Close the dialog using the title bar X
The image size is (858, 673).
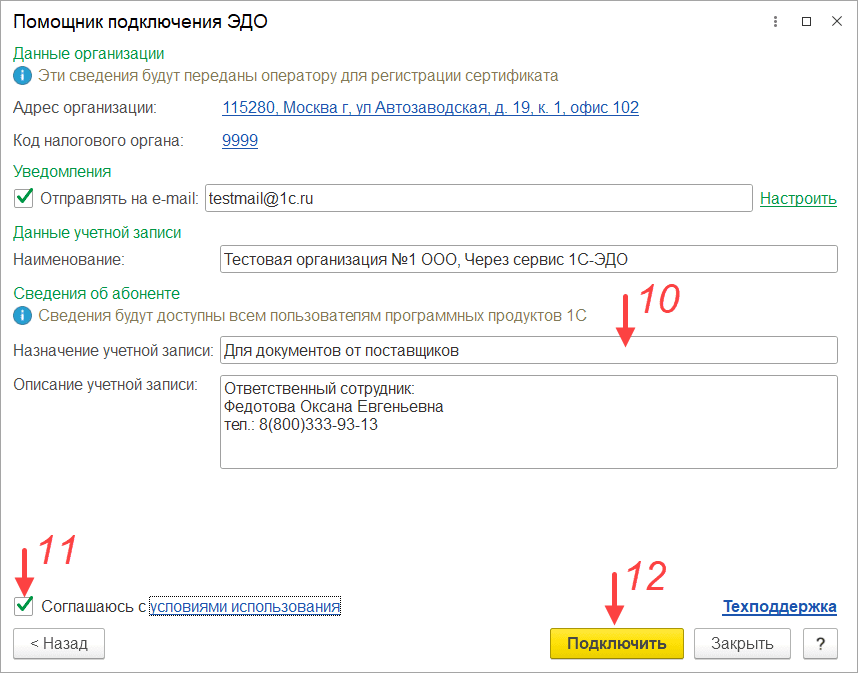coord(836,21)
